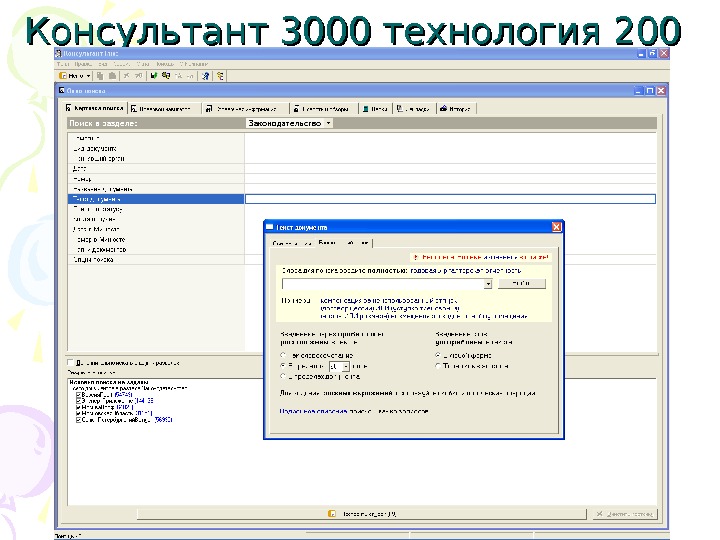Screen dimensions: 720x540
Task: Select the Вид документа field row
Action: click(x=156, y=148)
